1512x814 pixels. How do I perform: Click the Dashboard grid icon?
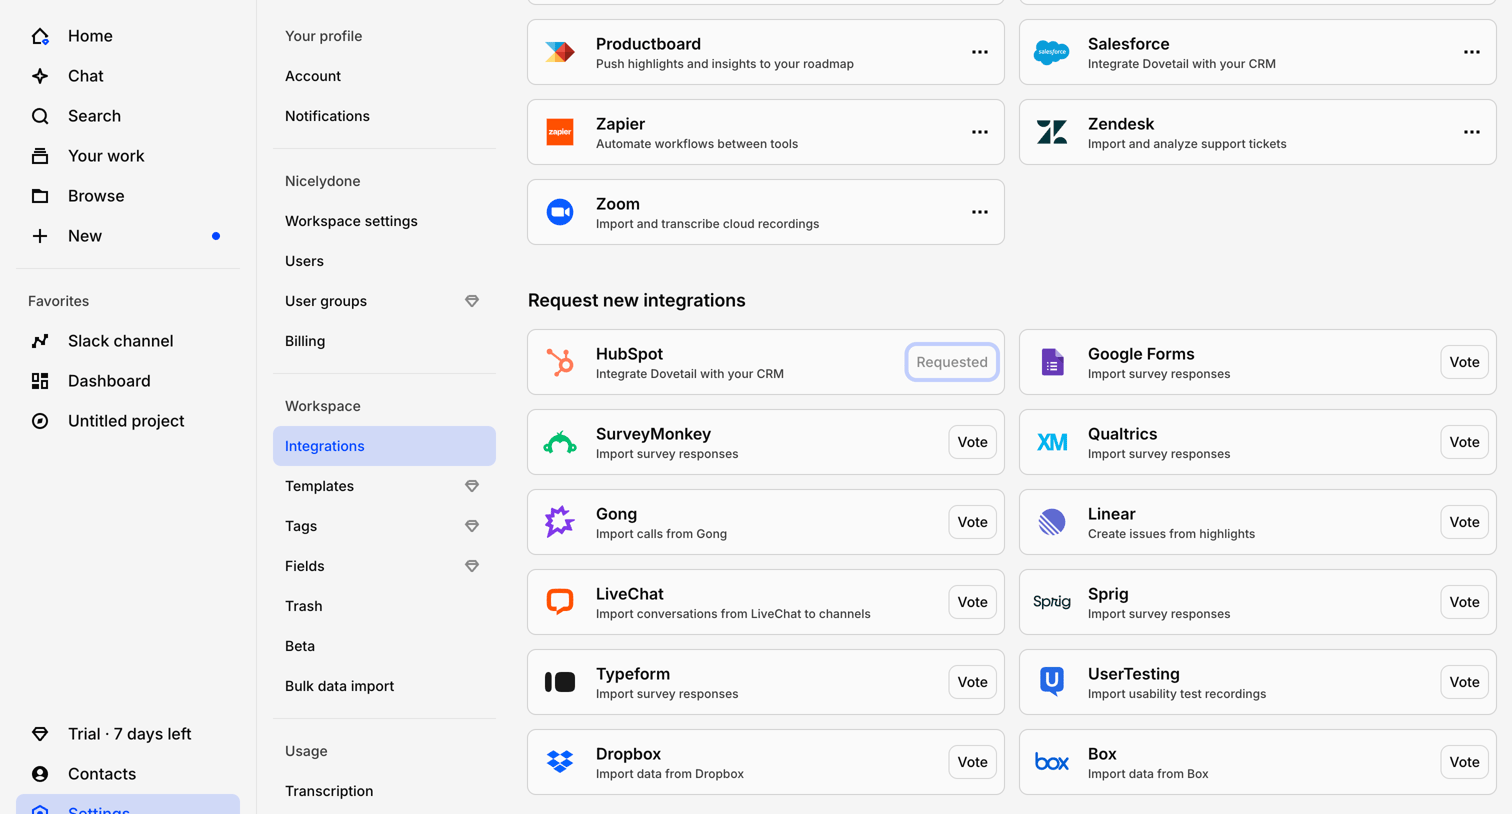[x=40, y=381]
